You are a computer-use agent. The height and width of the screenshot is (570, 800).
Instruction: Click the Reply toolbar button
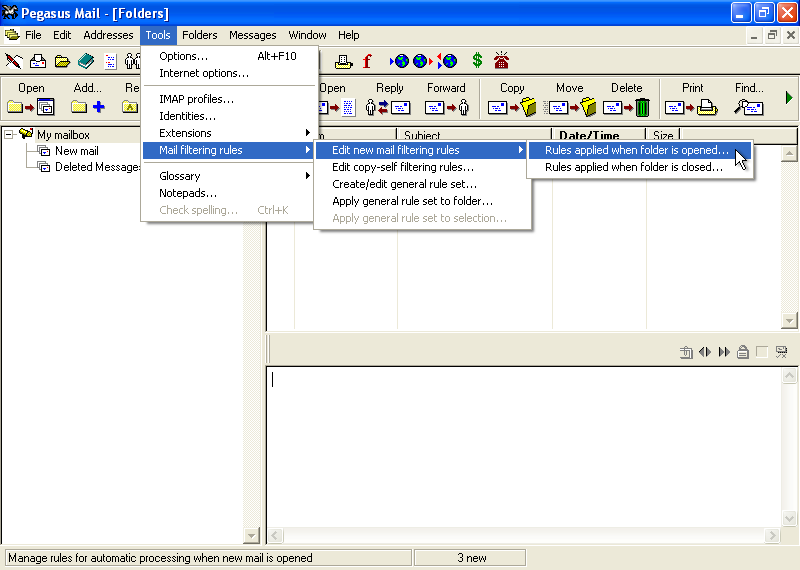click(x=389, y=98)
